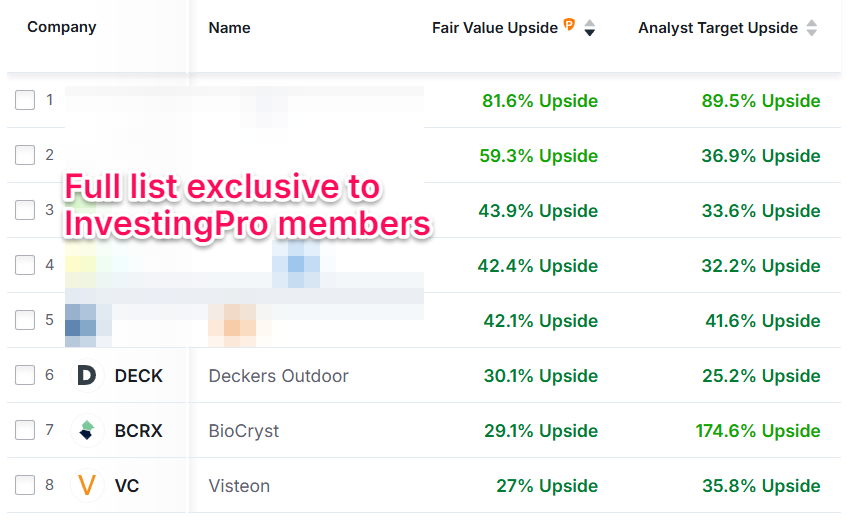Viewport: 848px width, 523px height.
Task: Click the InvestingPro badge beside Fair Value Upside
Action: pos(570,26)
